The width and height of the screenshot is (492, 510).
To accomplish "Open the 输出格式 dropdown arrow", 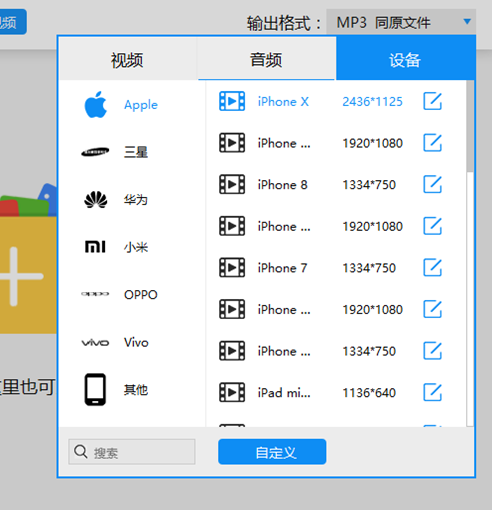I will click(467, 22).
